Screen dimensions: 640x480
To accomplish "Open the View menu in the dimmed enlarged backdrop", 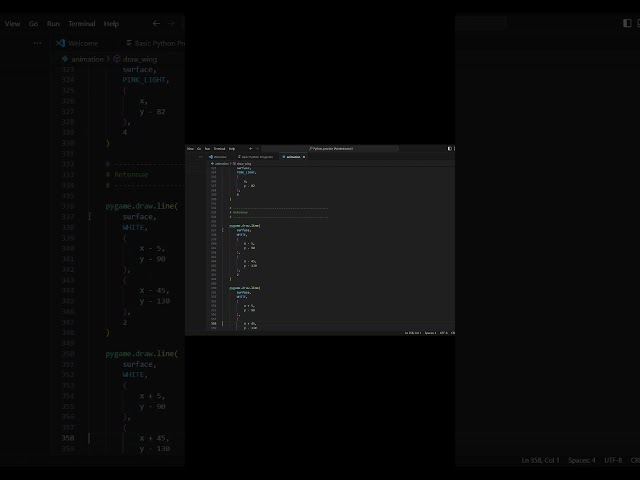I will click(12, 24).
